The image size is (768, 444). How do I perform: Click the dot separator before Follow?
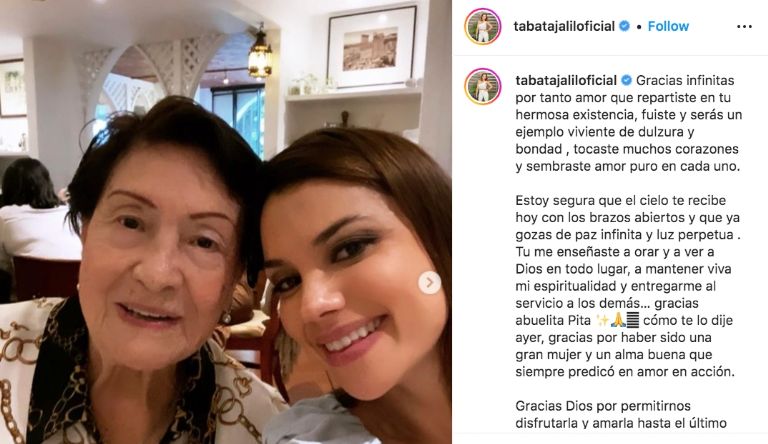click(x=639, y=27)
